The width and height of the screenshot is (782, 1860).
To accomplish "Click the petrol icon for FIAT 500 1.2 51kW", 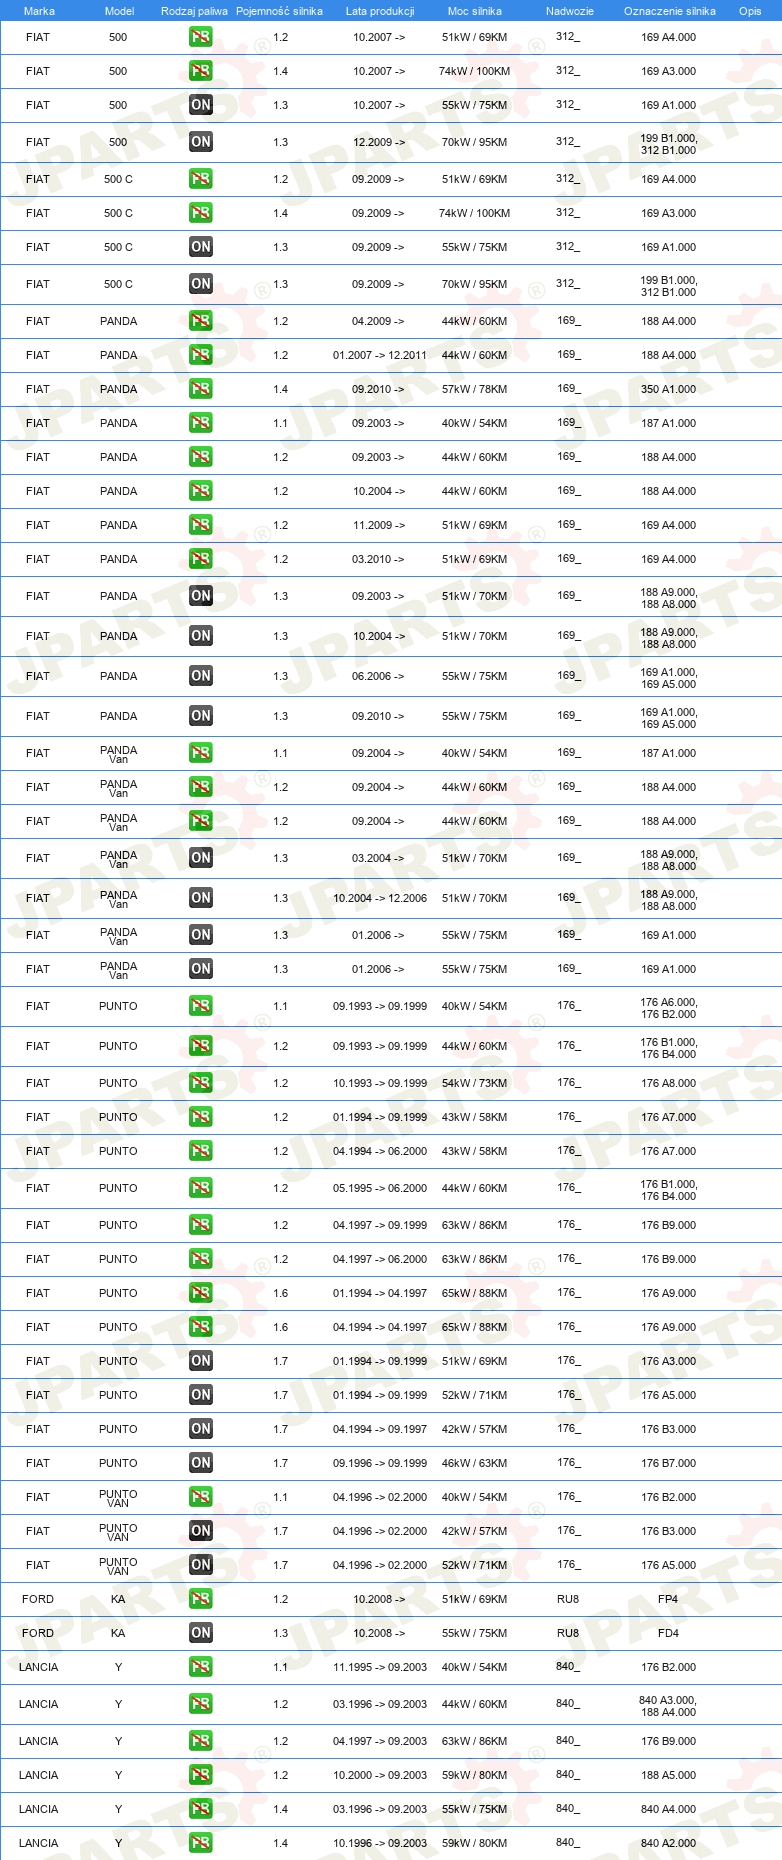I will click(x=201, y=37).
